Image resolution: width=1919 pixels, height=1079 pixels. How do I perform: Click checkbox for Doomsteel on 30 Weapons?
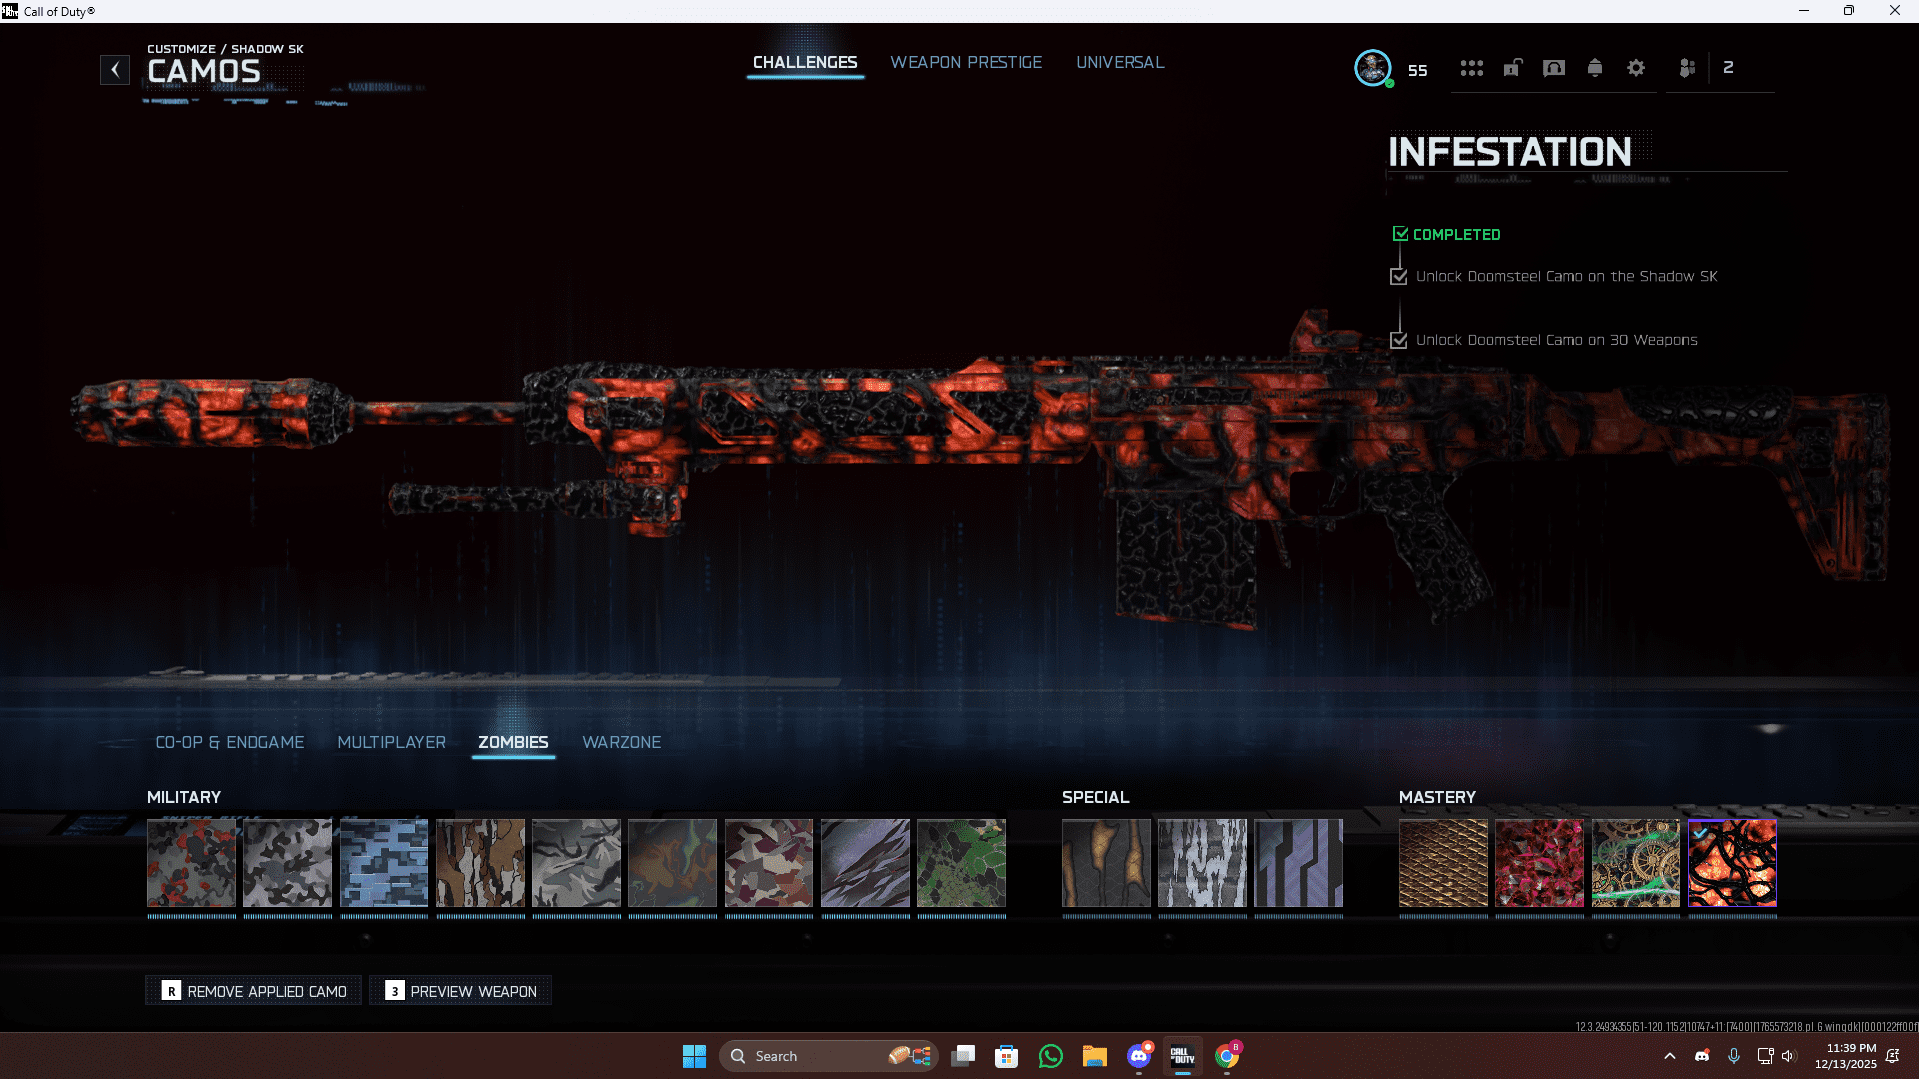1399,341
